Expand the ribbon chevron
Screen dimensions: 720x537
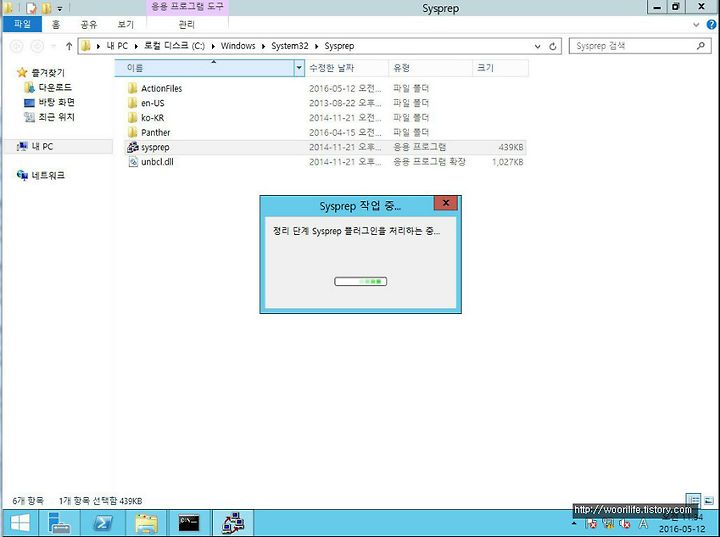696,25
